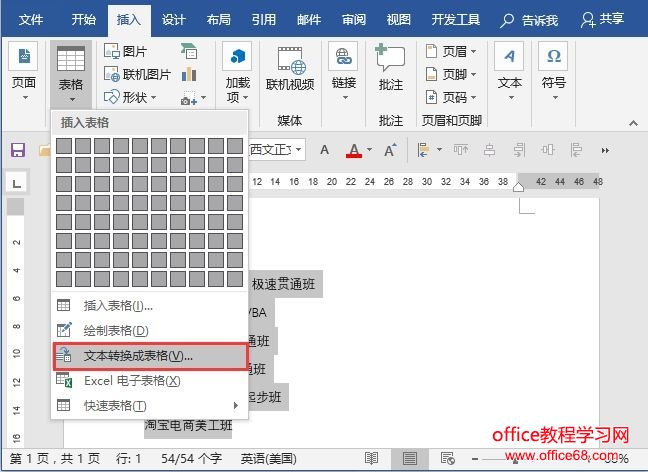Click word count 54/54 个字
Viewport: 648px width, 472px height.
point(191,458)
